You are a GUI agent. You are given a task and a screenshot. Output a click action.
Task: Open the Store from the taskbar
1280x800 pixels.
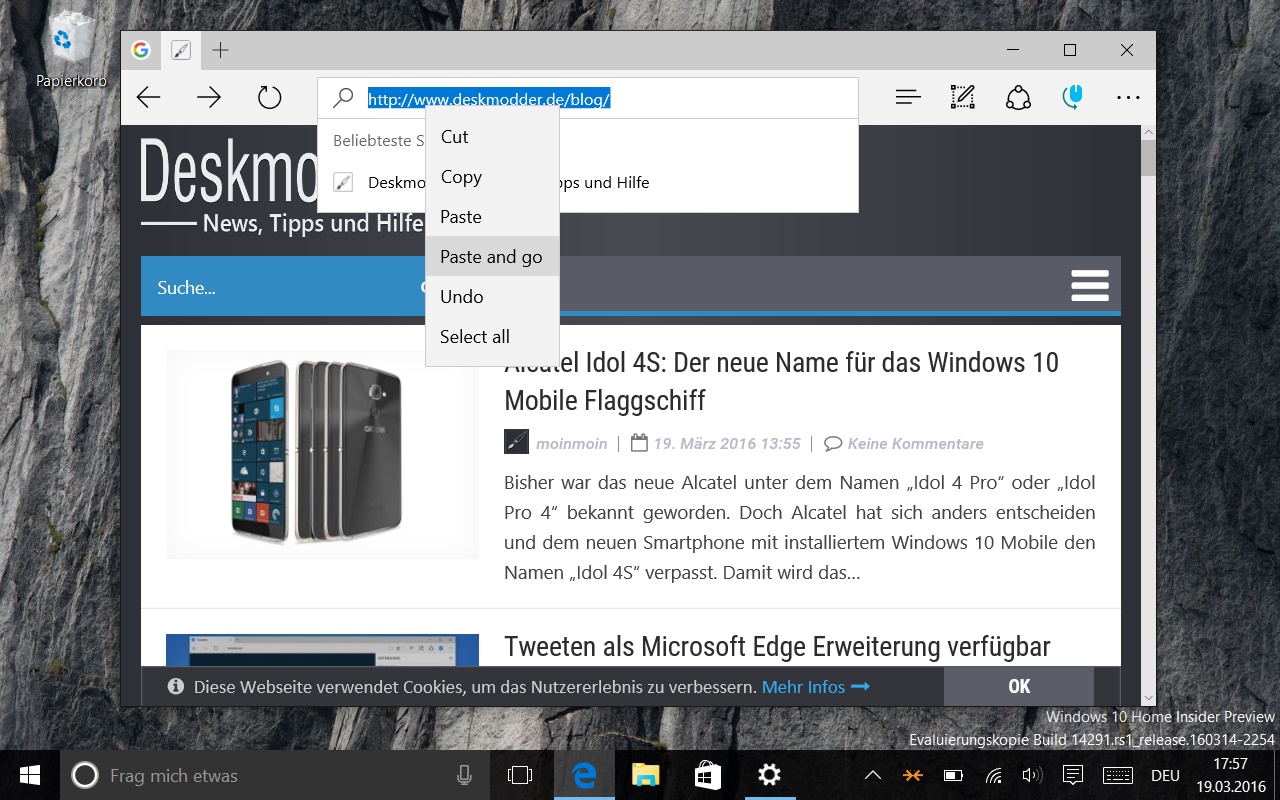tap(707, 775)
